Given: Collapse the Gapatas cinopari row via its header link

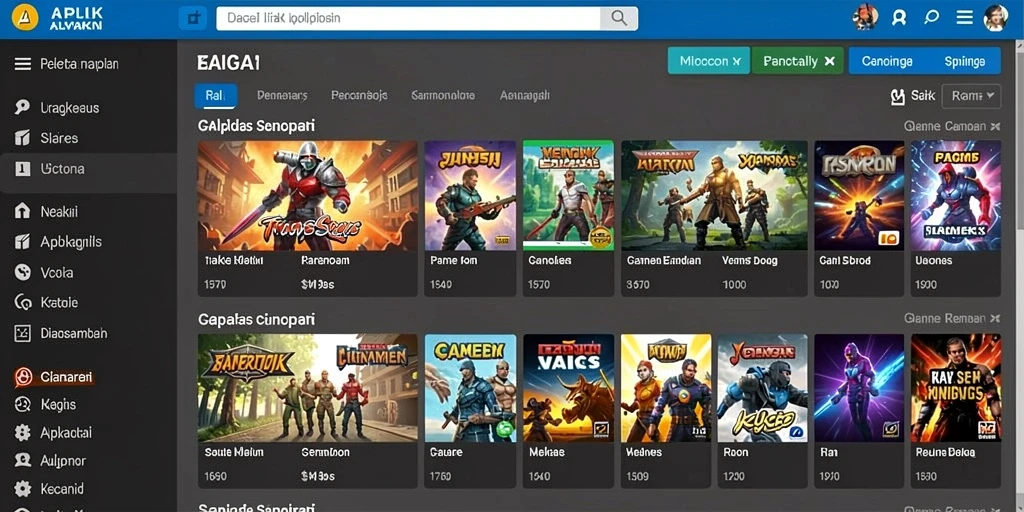Looking at the screenshot, I should 952,319.
